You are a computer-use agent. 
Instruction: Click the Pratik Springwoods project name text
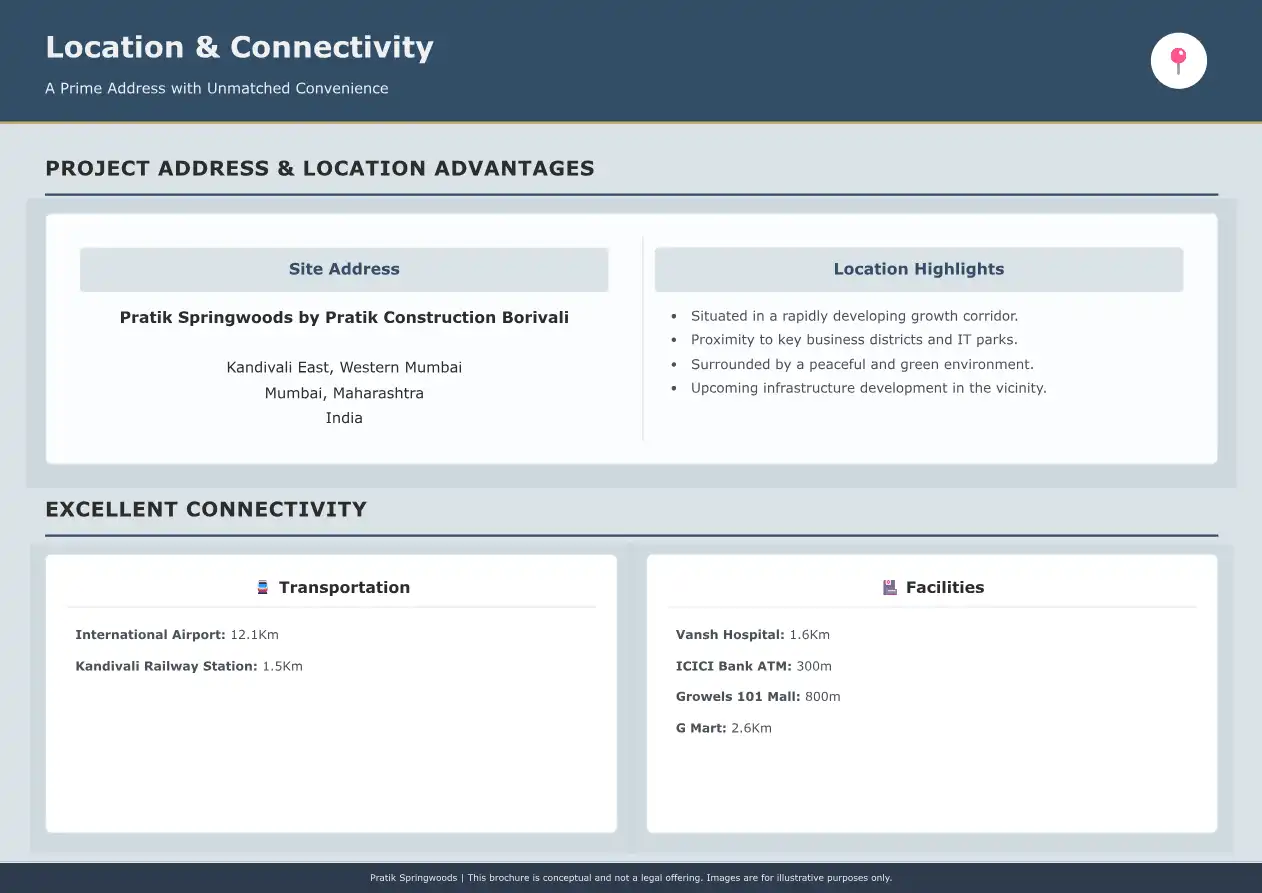coord(344,317)
